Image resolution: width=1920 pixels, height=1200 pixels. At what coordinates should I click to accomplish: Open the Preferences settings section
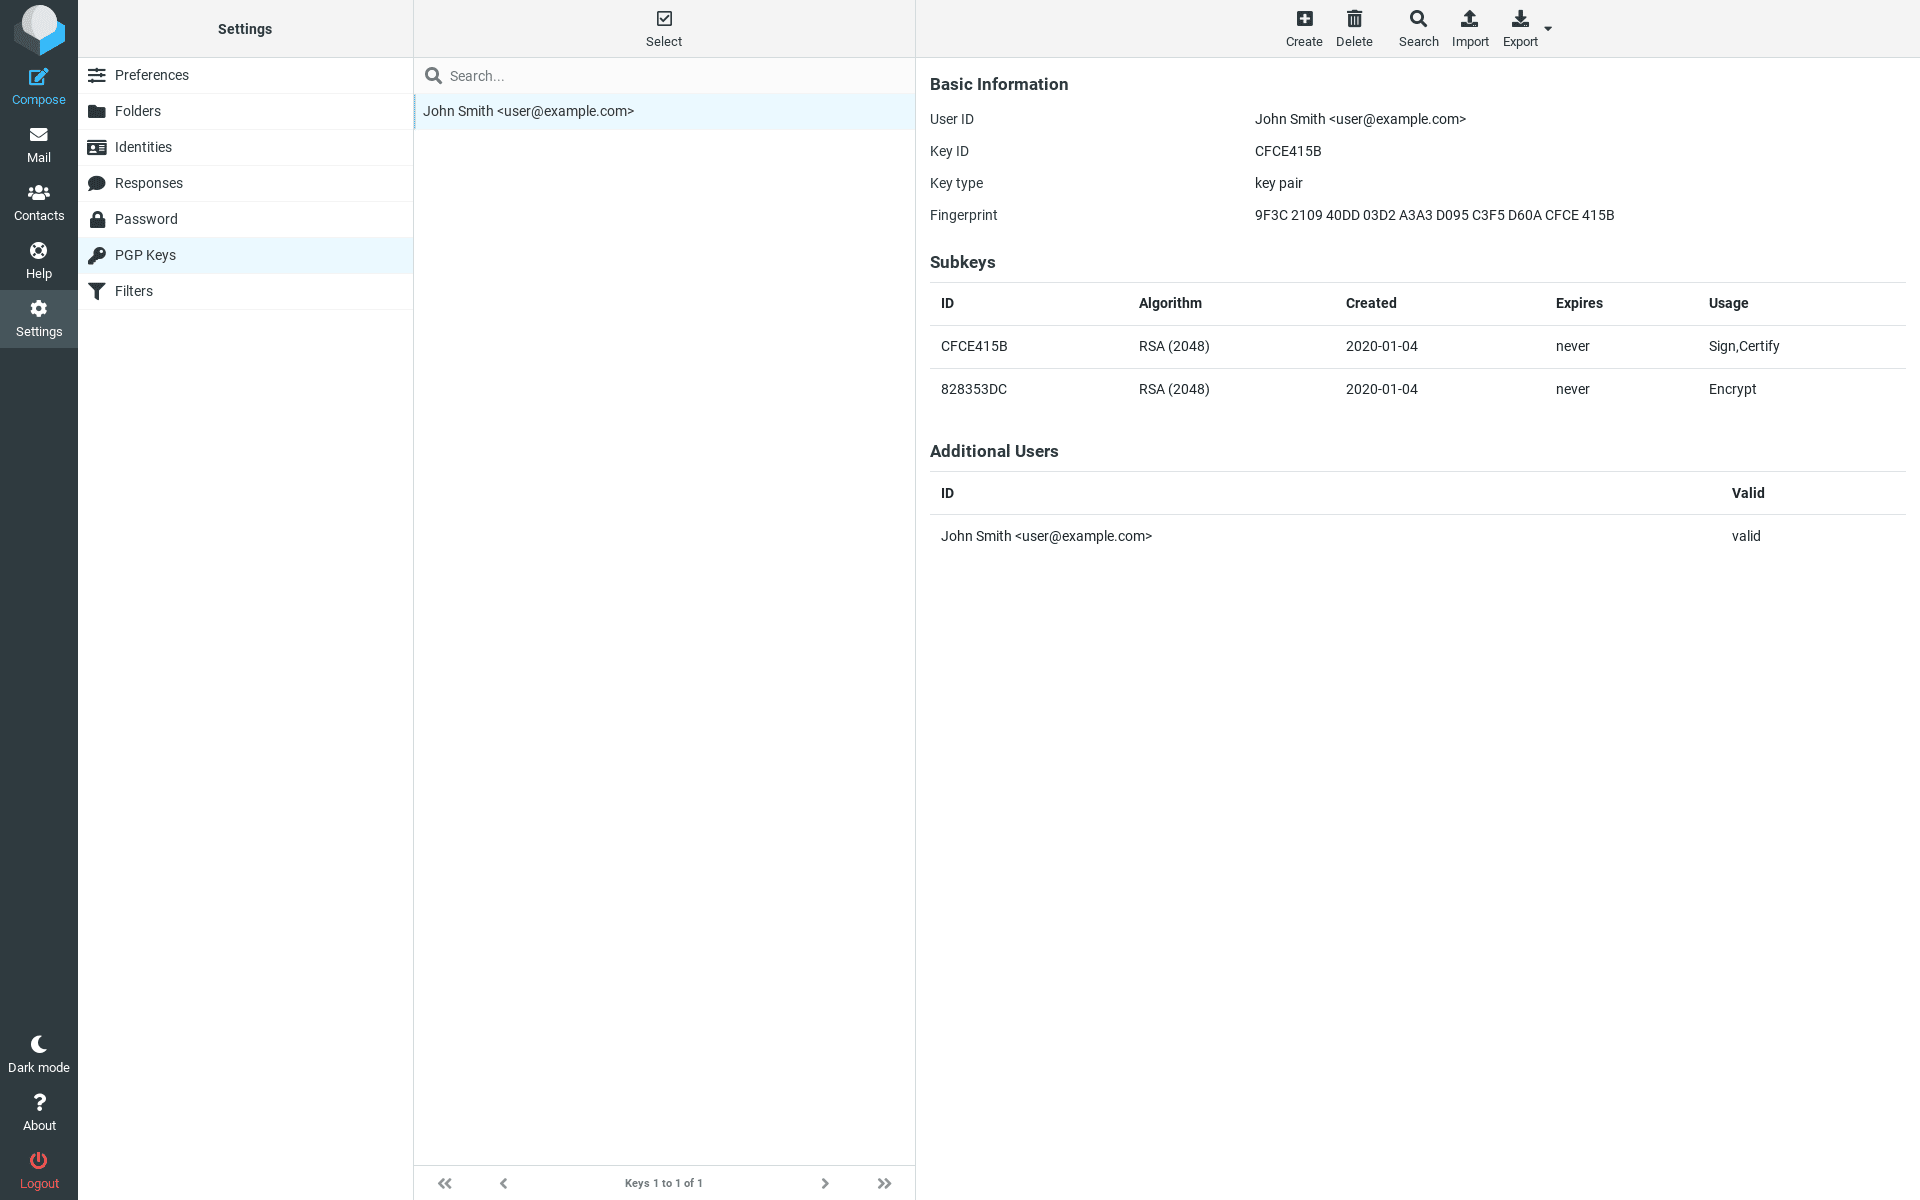[x=152, y=75]
